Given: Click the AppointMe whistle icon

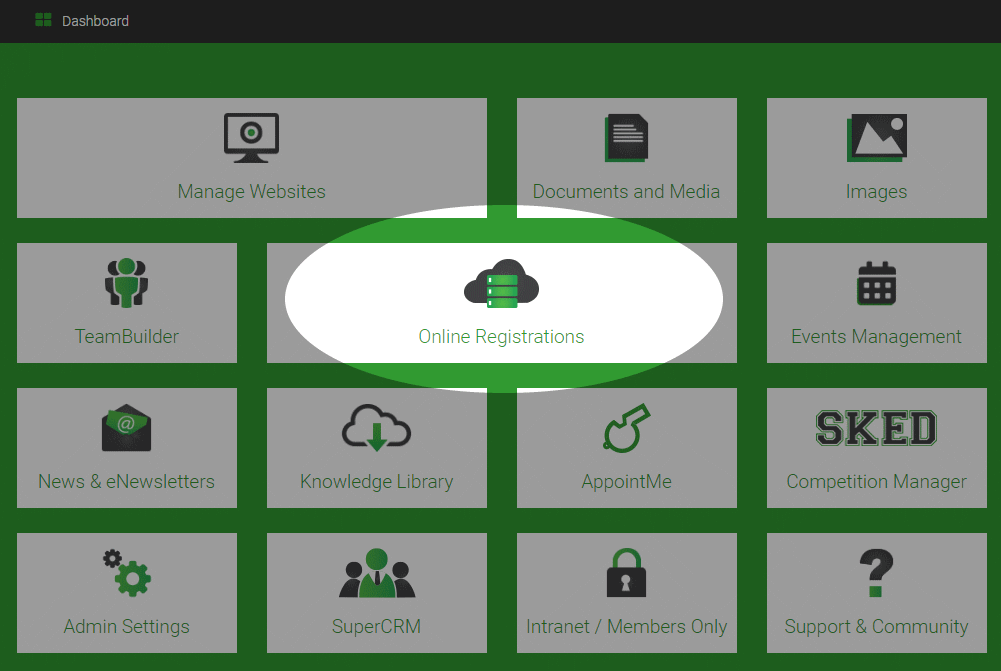Looking at the screenshot, I should coord(627,428).
